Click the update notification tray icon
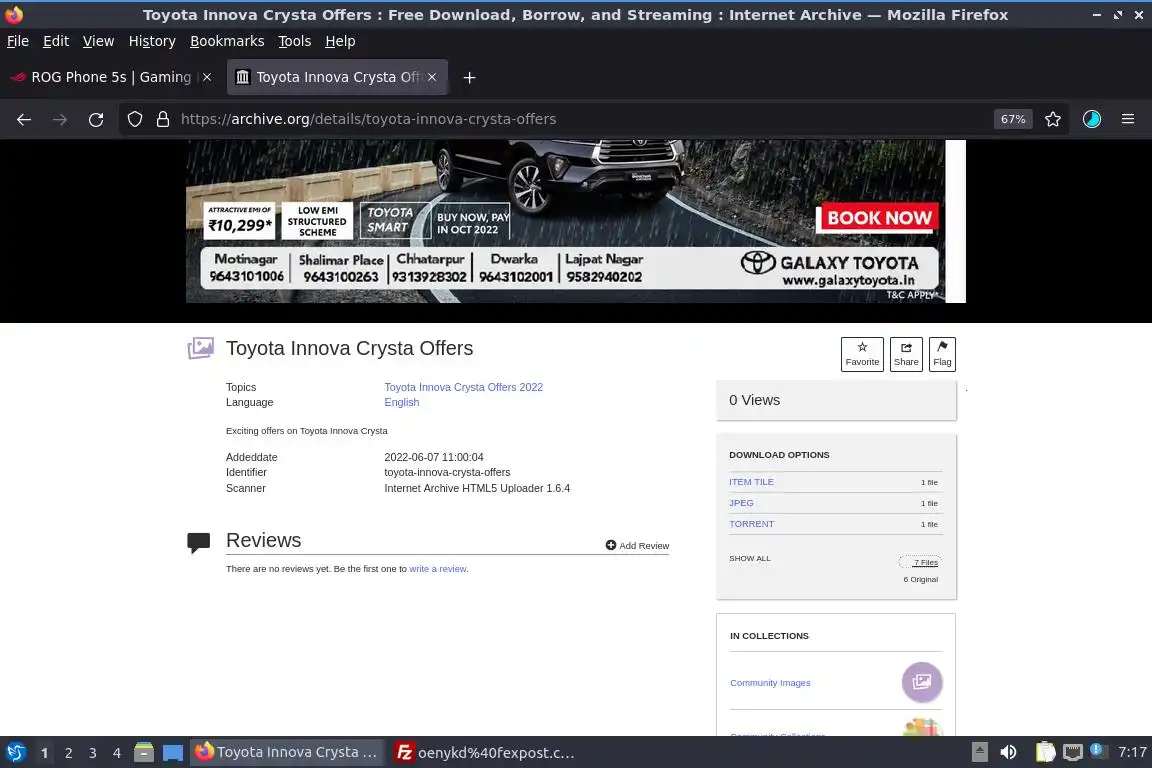 pyautogui.click(x=1097, y=750)
